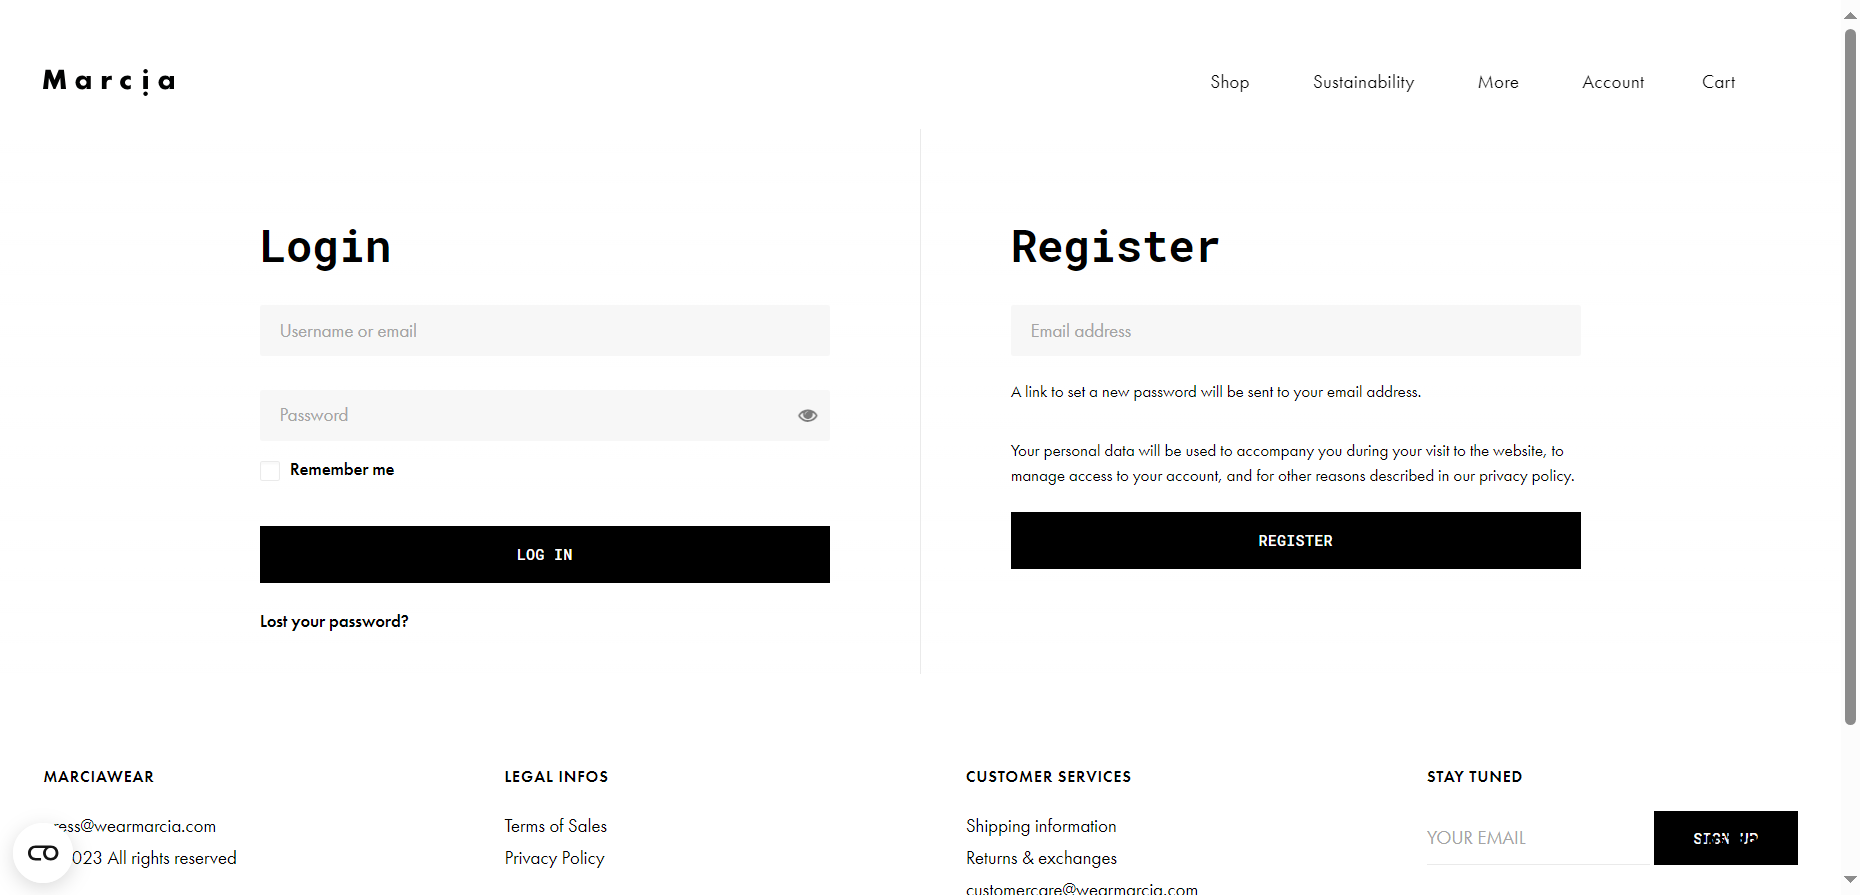Check the Remember me checkbox
The width and height of the screenshot is (1860, 895).
[270, 470]
